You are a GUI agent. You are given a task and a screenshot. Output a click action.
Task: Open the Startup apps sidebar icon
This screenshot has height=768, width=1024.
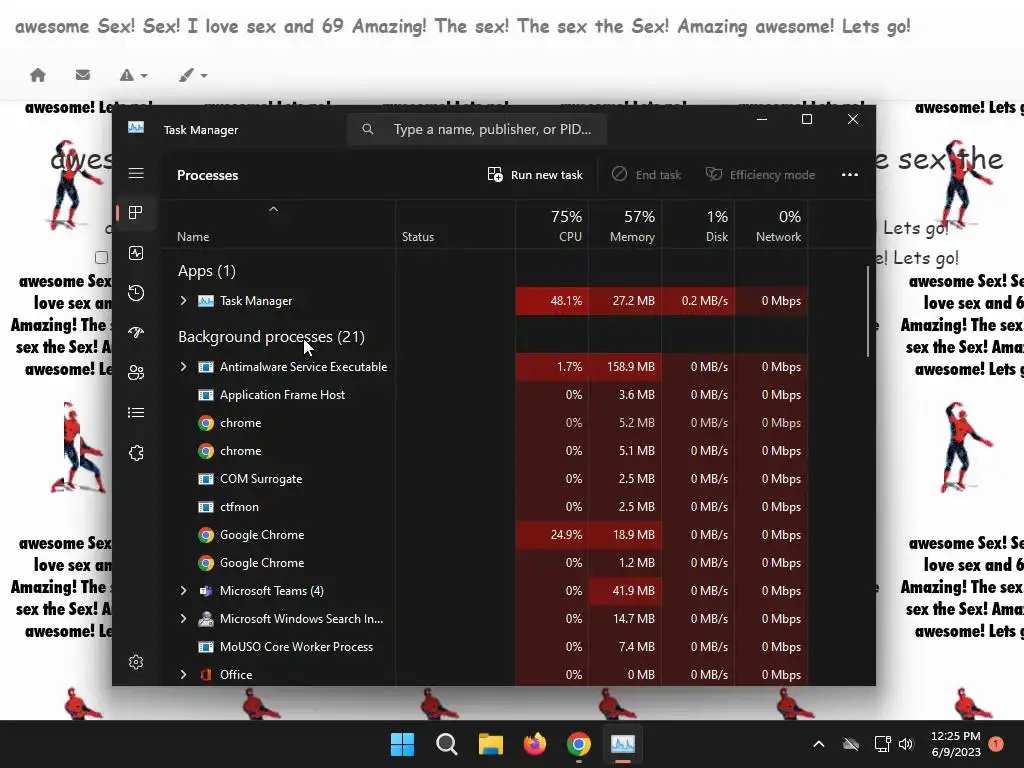pyautogui.click(x=136, y=332)
